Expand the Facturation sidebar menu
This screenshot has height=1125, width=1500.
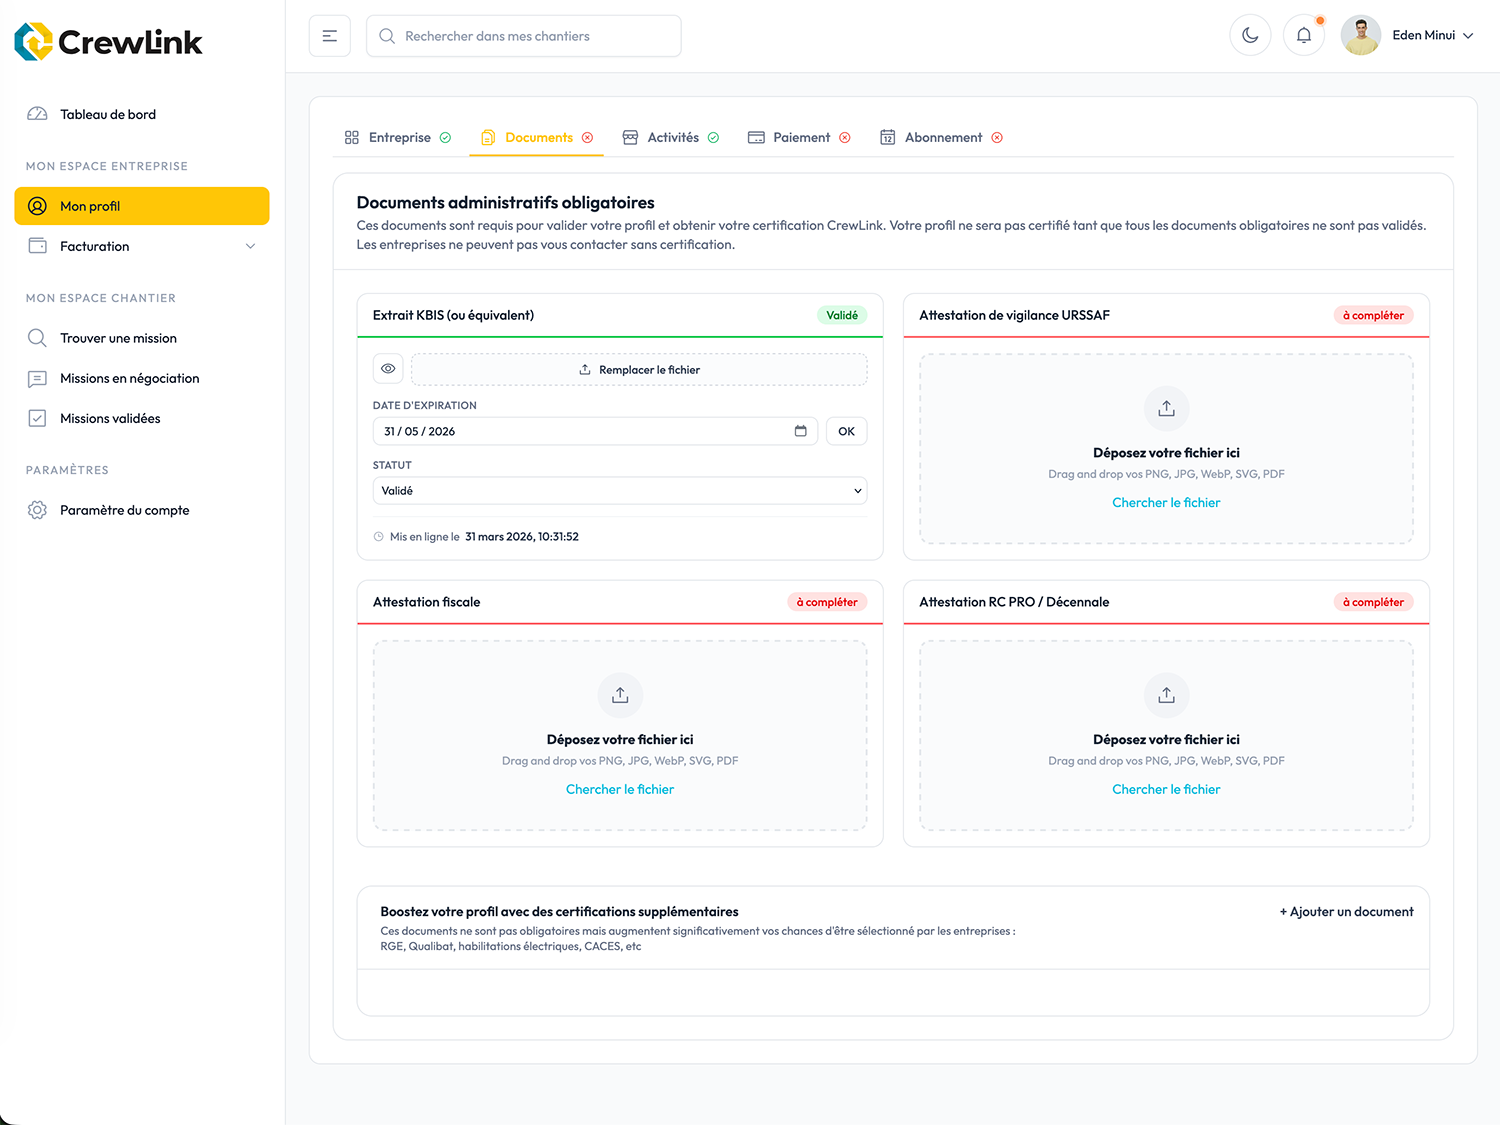pos(142,246)
